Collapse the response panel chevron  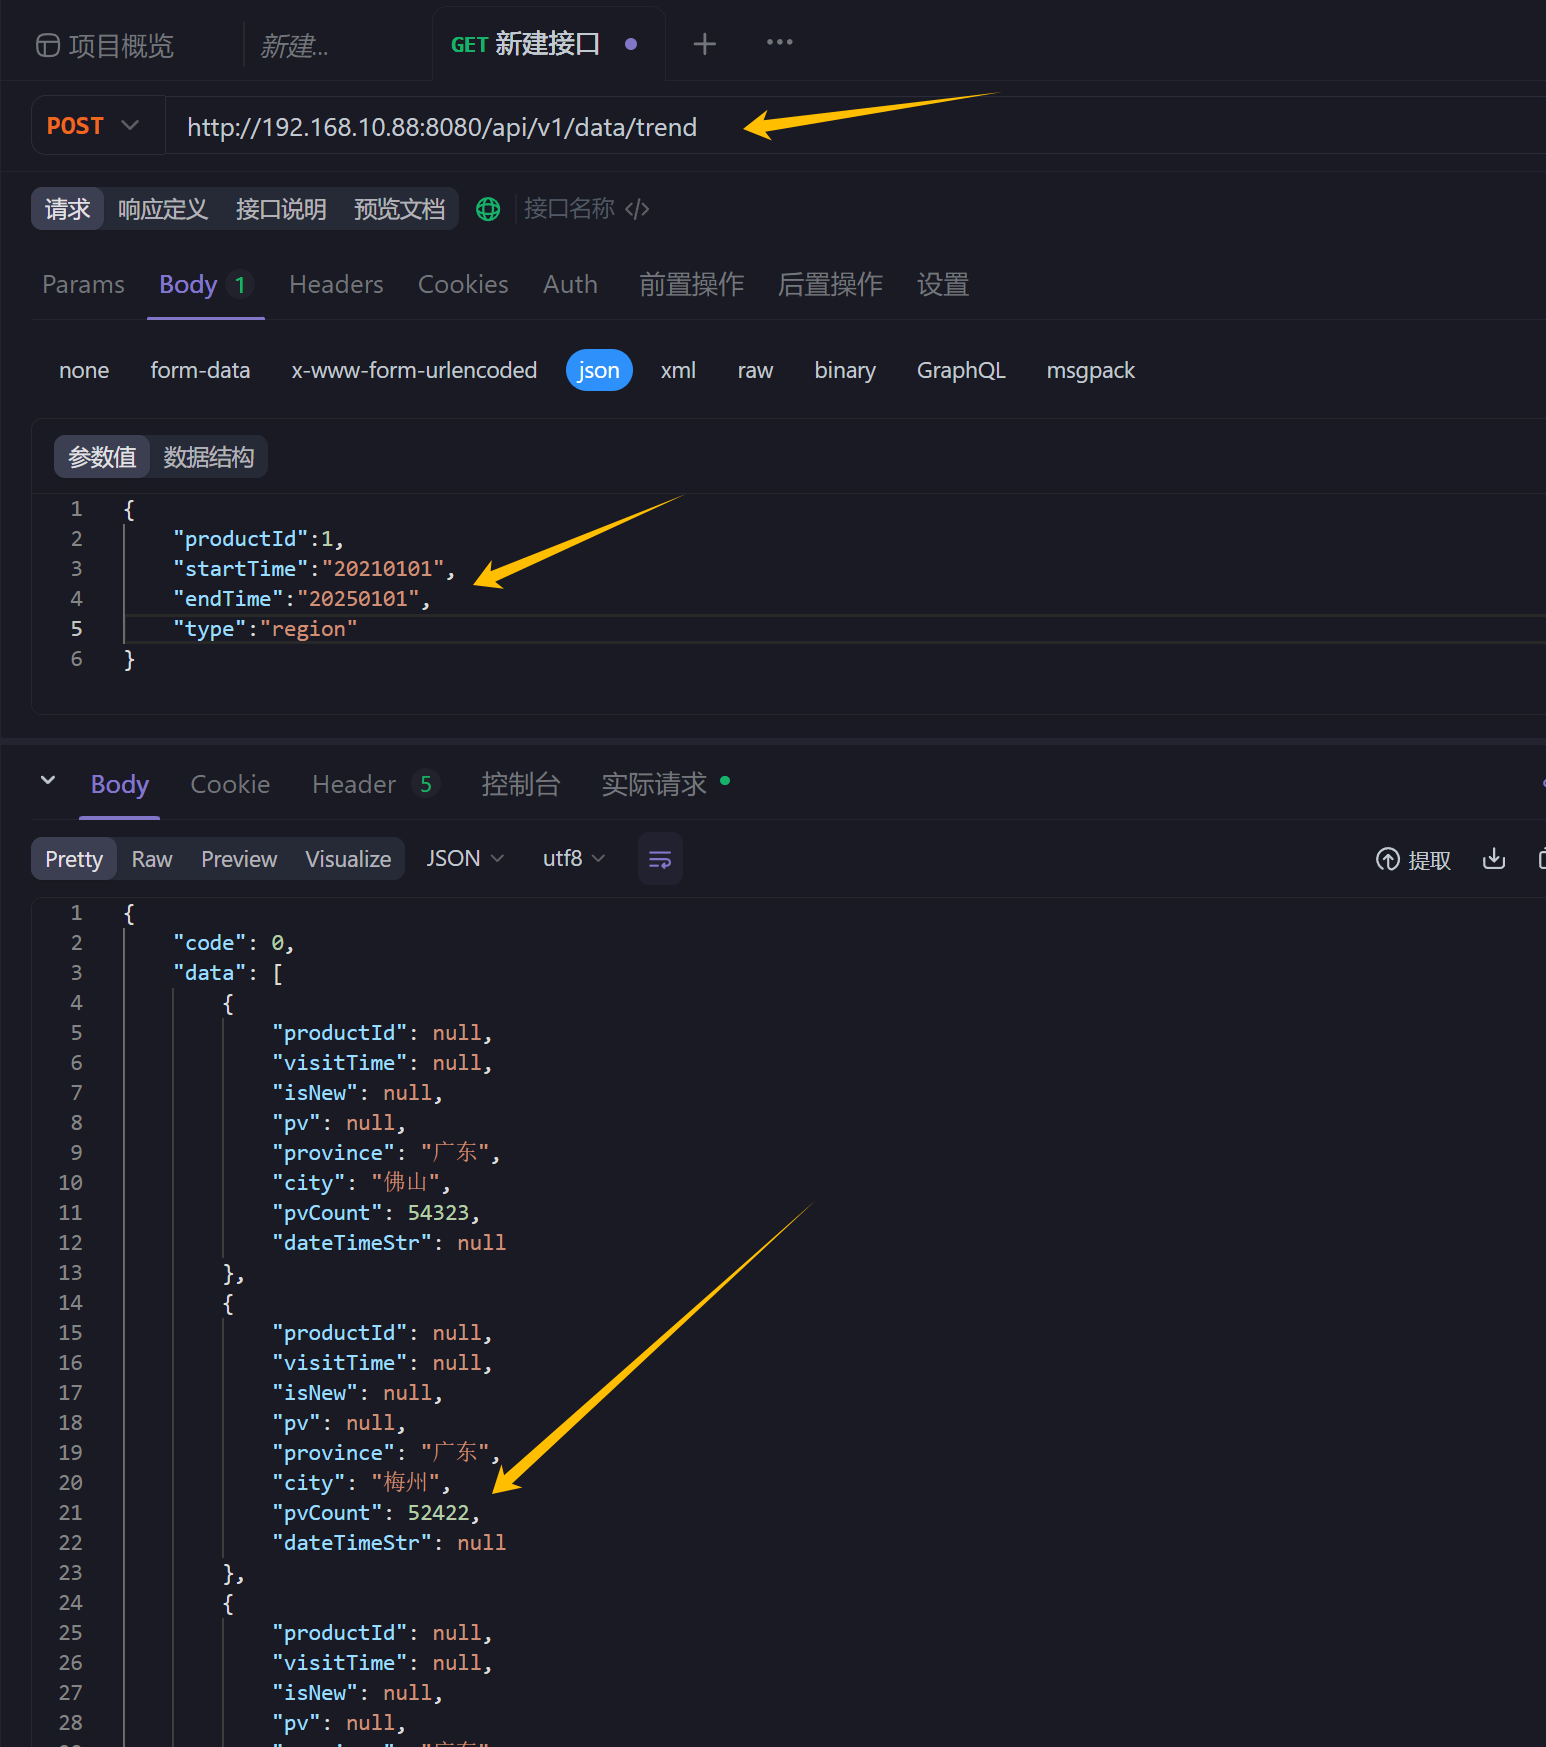pos(48,780)
